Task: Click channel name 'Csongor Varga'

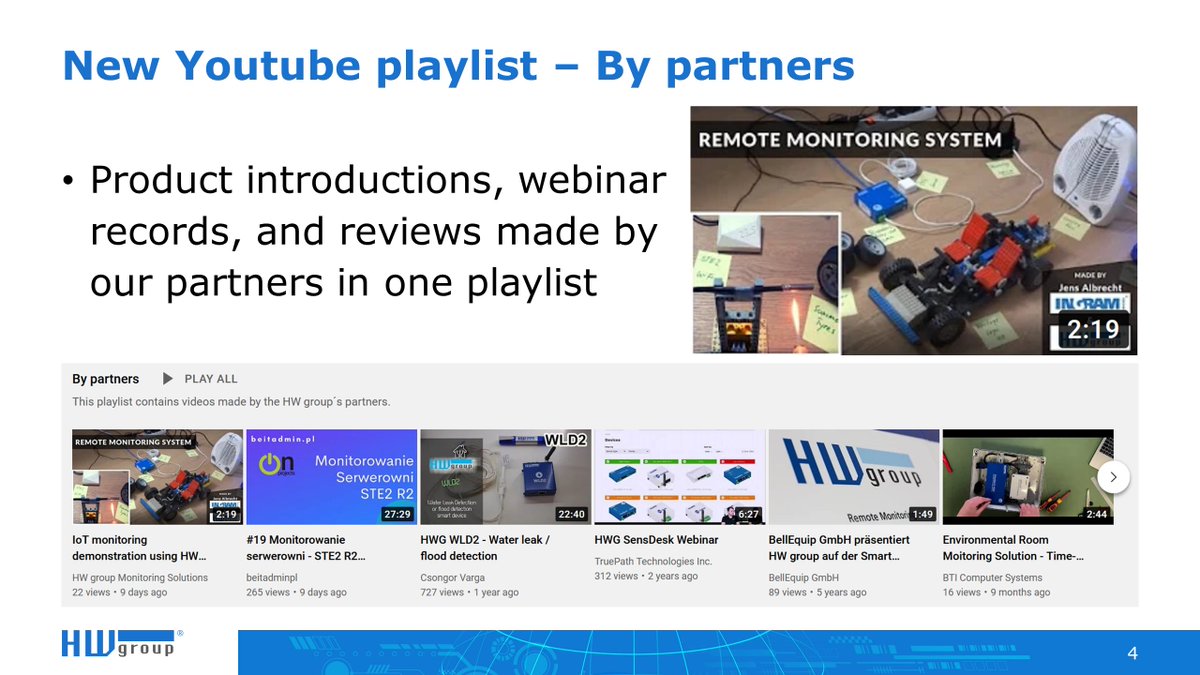Action: coord(454,577)
